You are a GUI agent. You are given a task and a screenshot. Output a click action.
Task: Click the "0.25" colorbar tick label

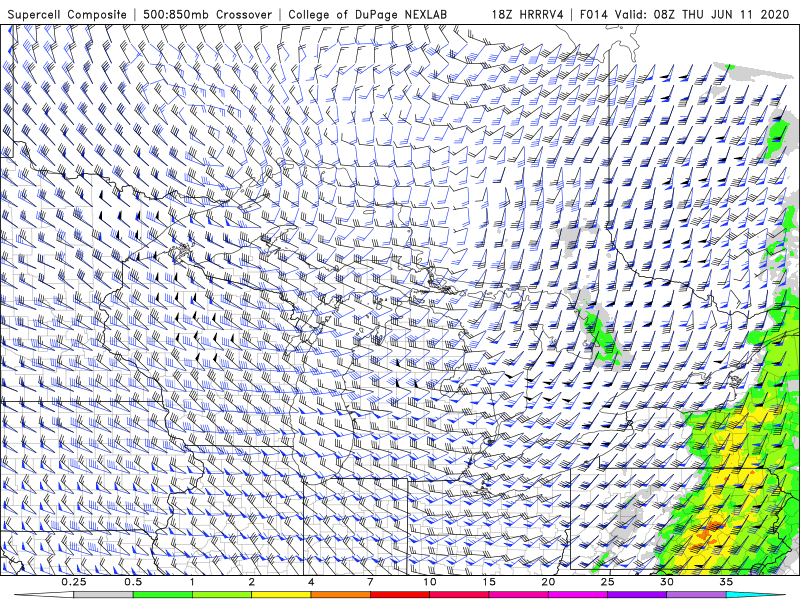tap(74, 582)
